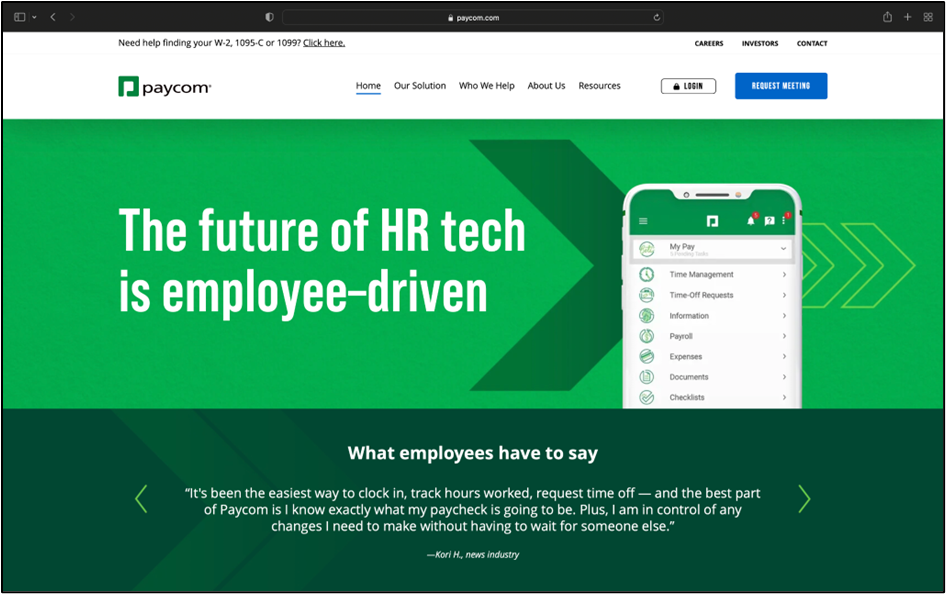This screenshot has height=594, width=946.
Task: Click 'What employees have to say' heading
Action: click(x=473, y=453)
